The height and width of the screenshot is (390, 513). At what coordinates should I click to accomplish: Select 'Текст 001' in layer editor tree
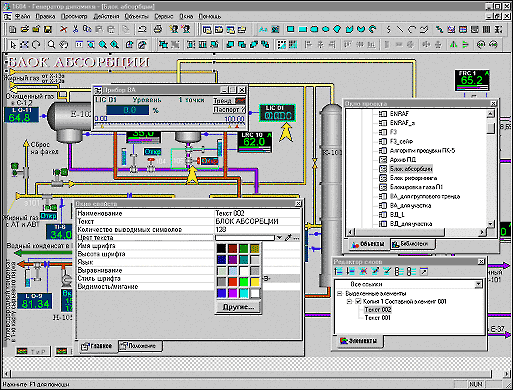377,318
